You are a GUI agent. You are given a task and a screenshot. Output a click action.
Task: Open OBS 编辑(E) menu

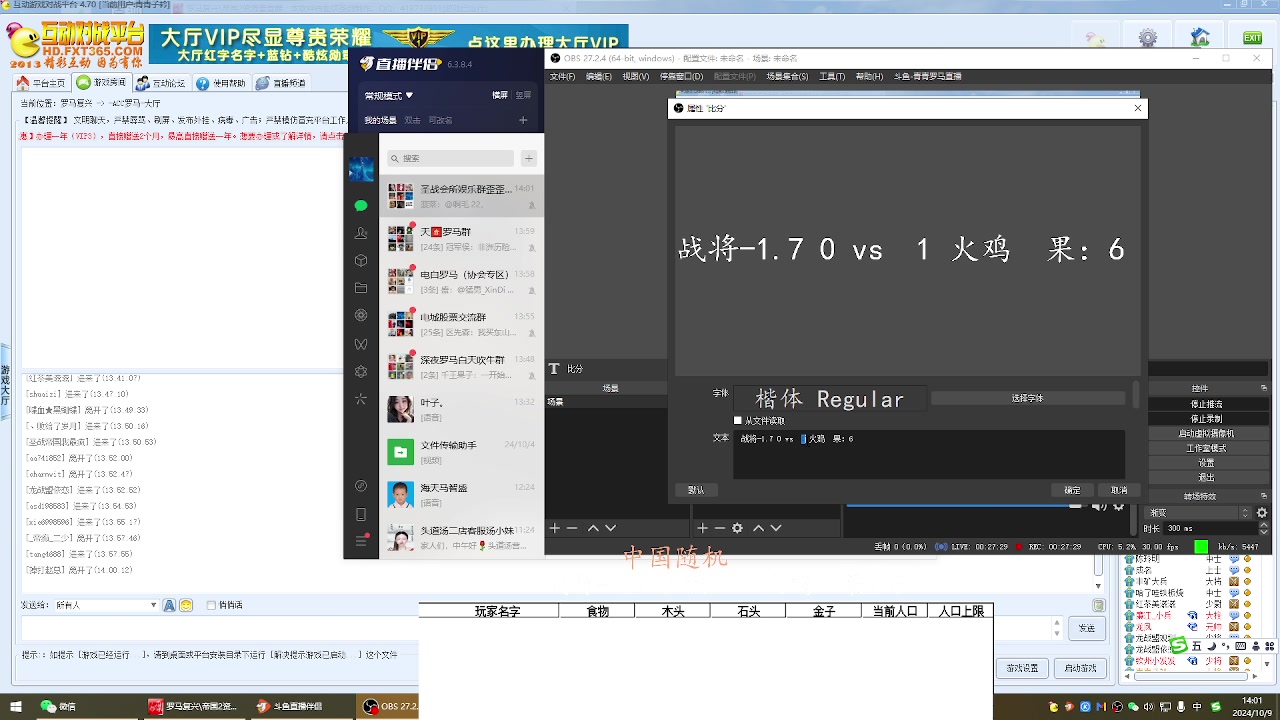pyautogui.click(x=598, y=76)
